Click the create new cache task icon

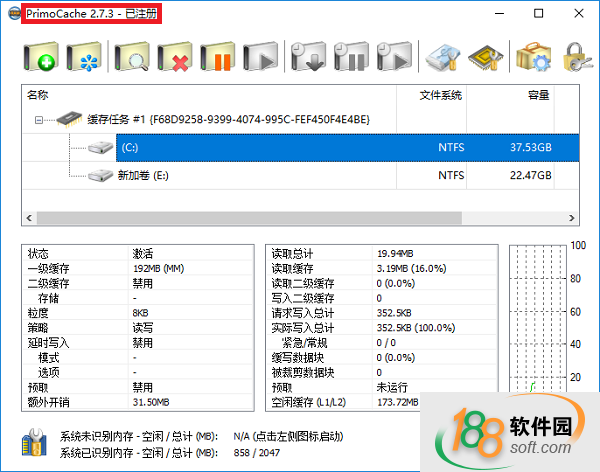[40, 56]
